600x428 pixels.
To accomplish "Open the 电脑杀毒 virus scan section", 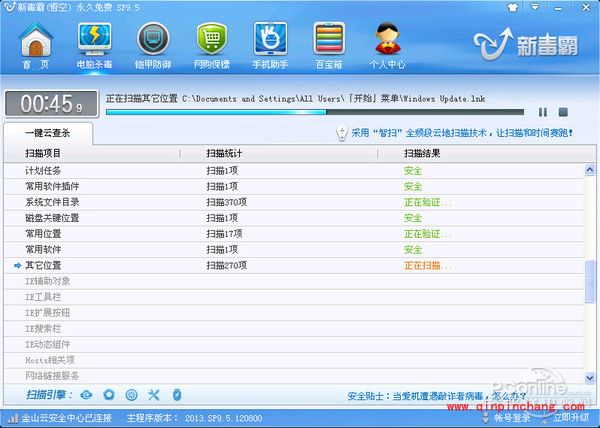I will pos(94,46).
